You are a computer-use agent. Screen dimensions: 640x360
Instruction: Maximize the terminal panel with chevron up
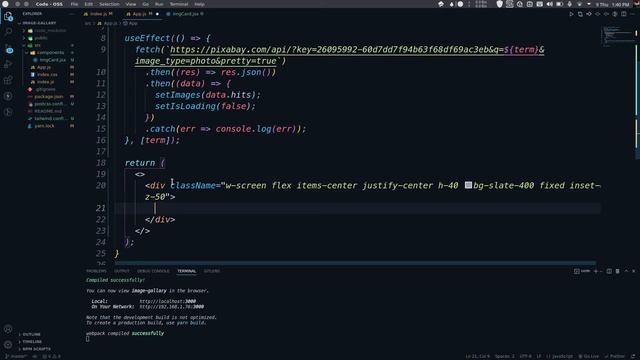(626, 271)
